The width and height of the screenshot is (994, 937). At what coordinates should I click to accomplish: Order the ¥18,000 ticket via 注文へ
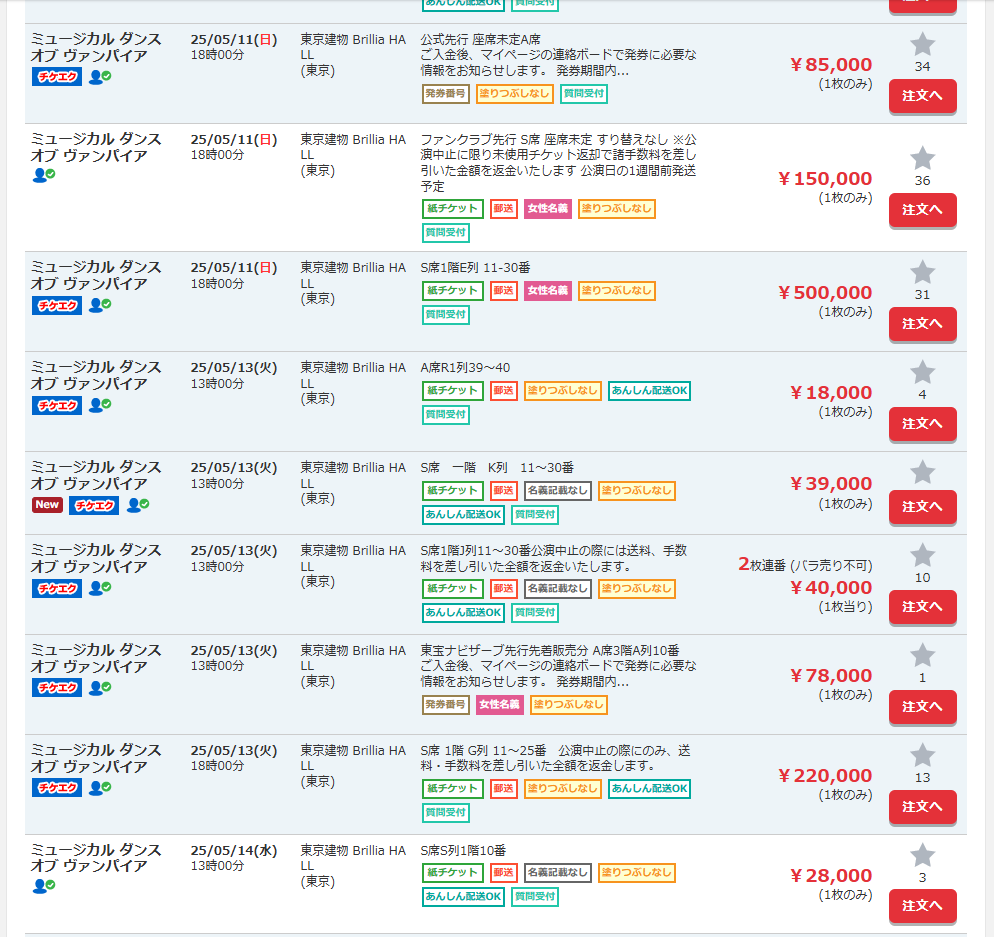coord(922,424)
